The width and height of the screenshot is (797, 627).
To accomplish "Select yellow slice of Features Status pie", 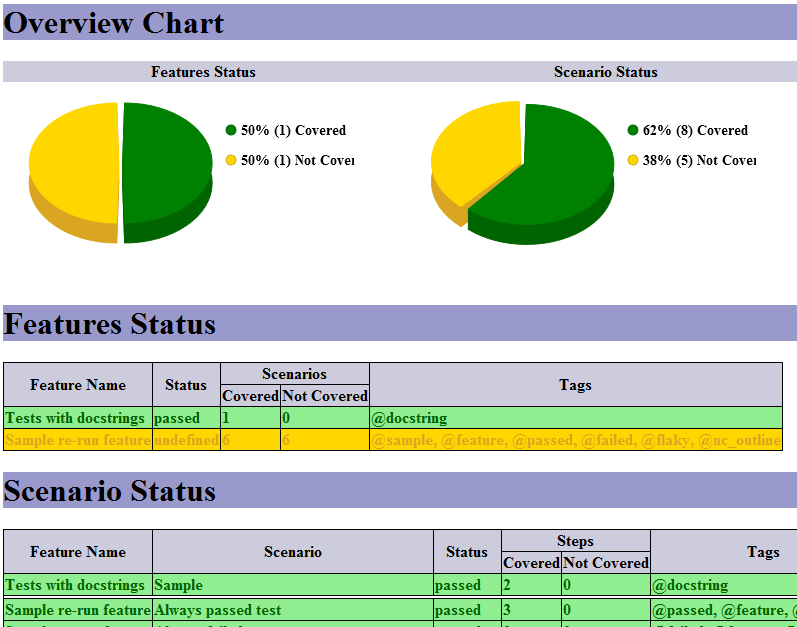I will click(x=74, y=170).
